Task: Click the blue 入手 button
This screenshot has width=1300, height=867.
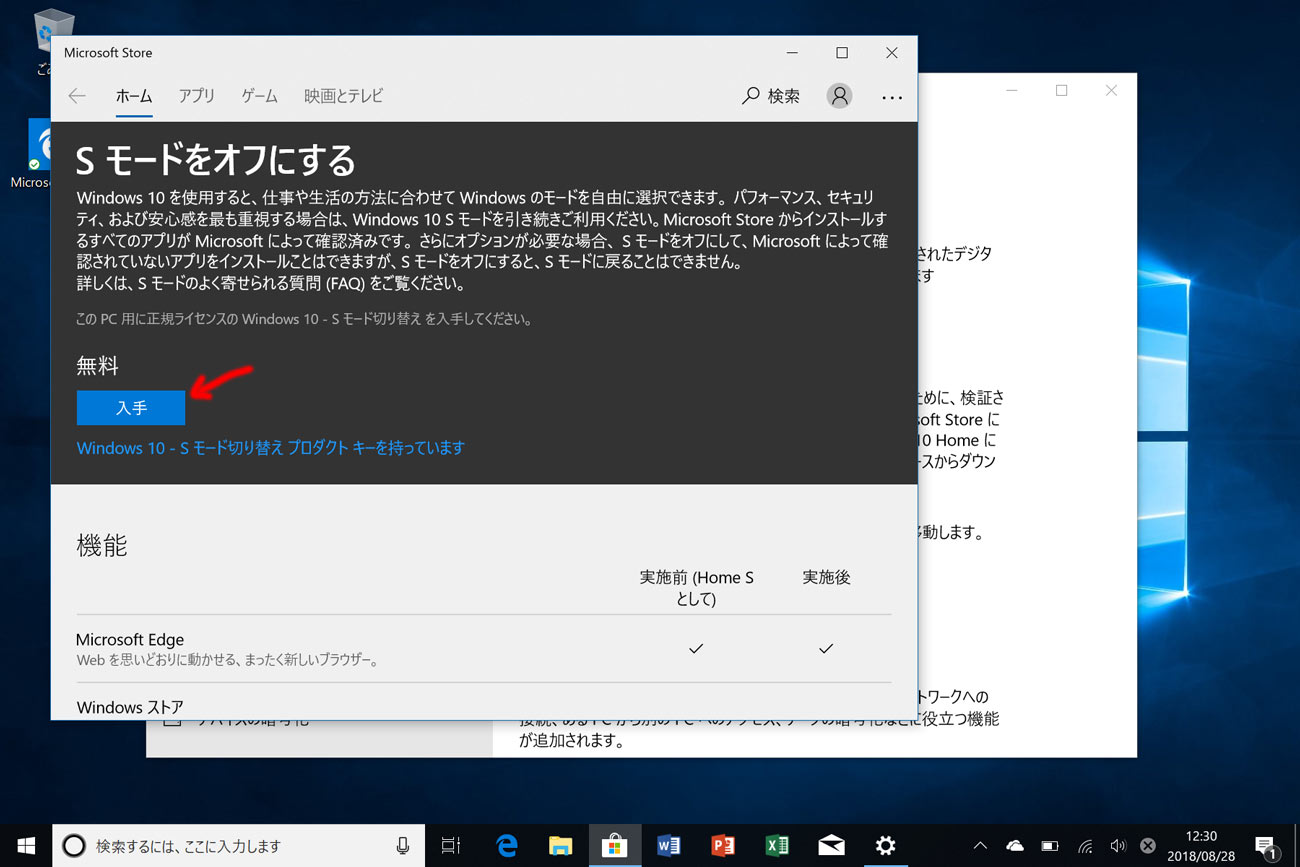Action: point(131,408)
